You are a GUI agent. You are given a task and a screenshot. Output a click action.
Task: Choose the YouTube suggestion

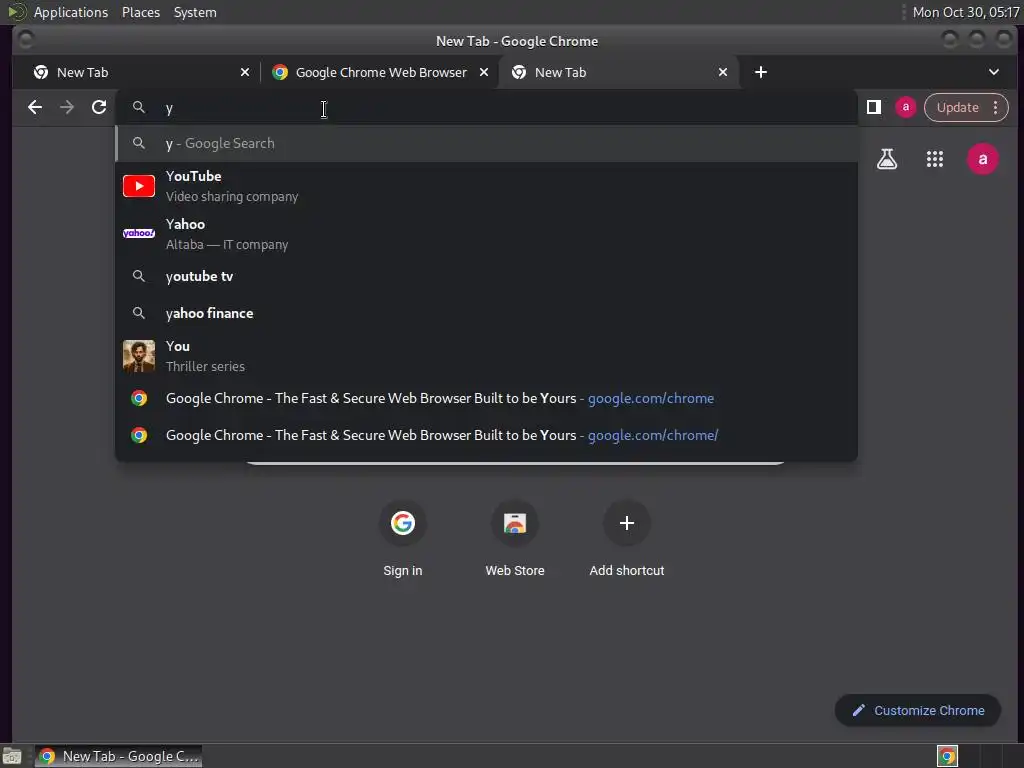pyautogui.click(x=487, y=186)
